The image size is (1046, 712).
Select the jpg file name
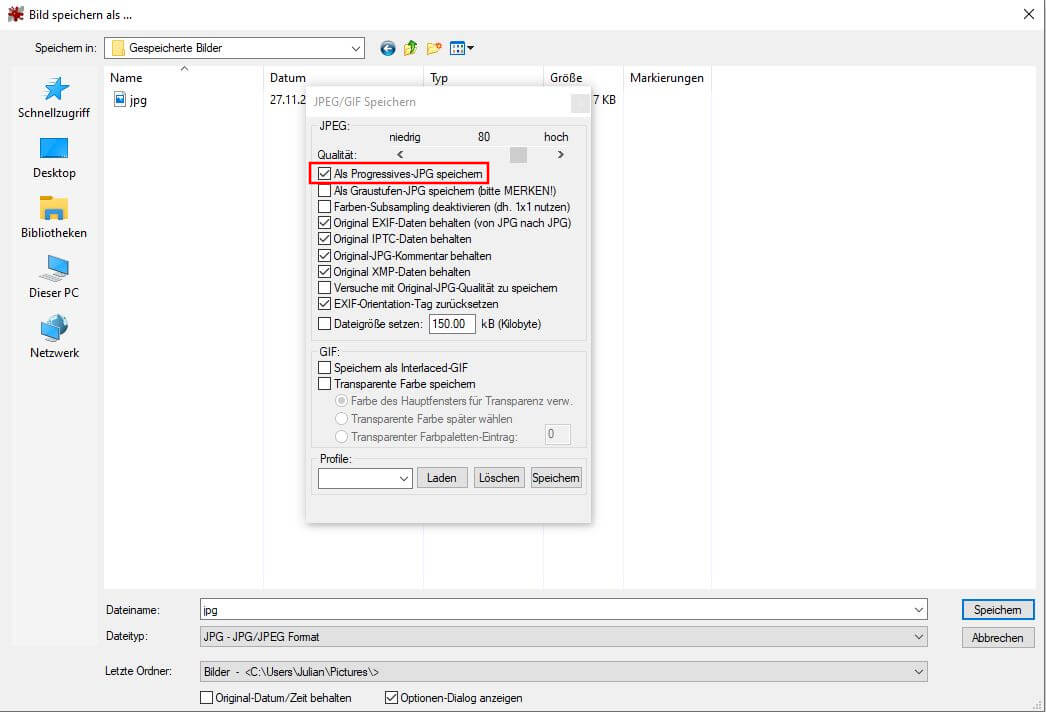tap(138, 100)
